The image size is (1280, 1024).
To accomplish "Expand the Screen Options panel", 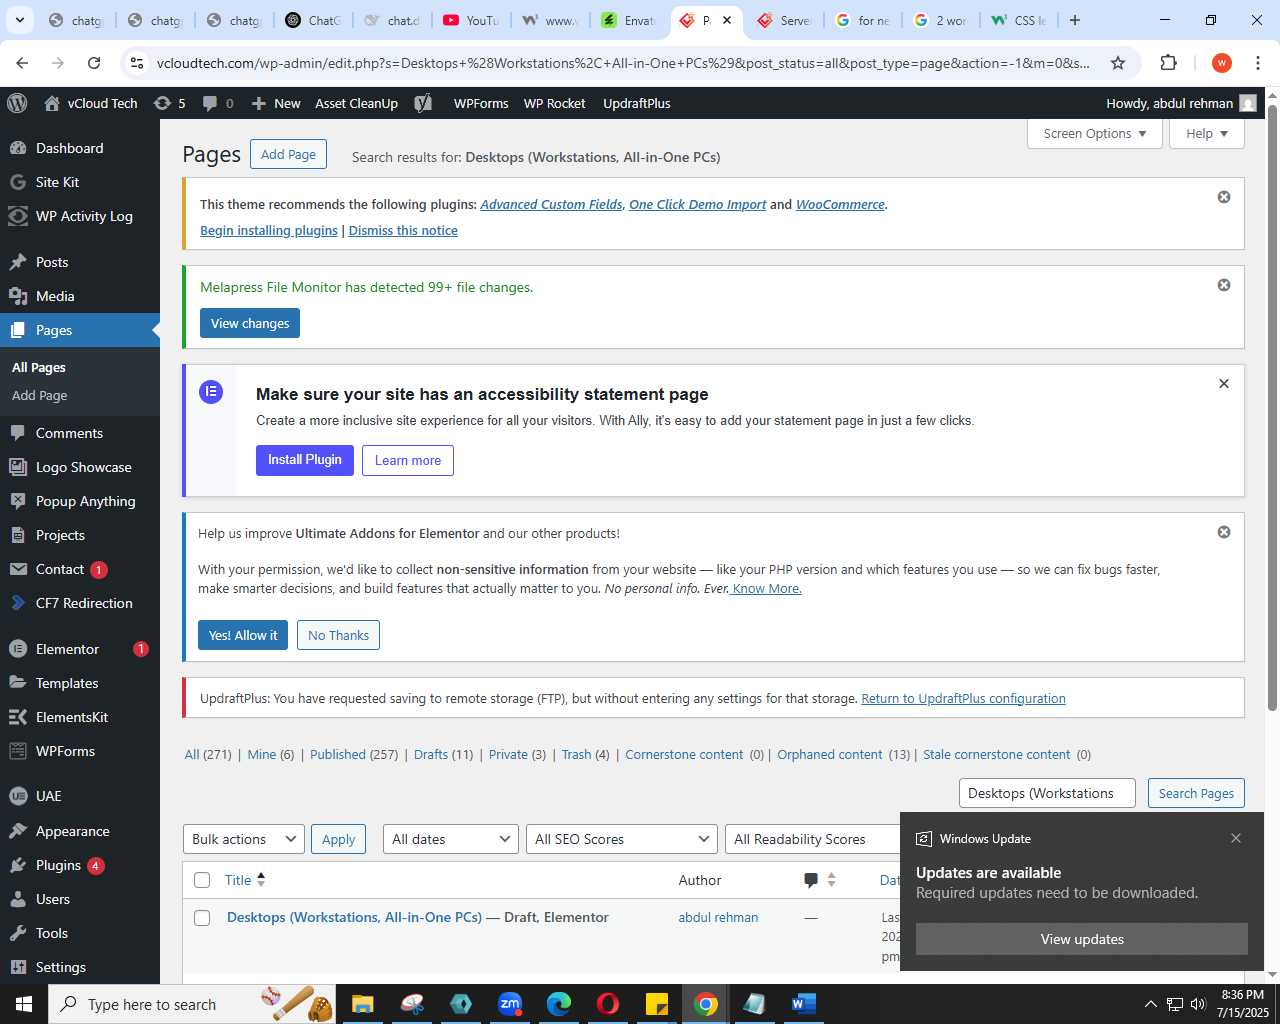I will coord(1095,133).
